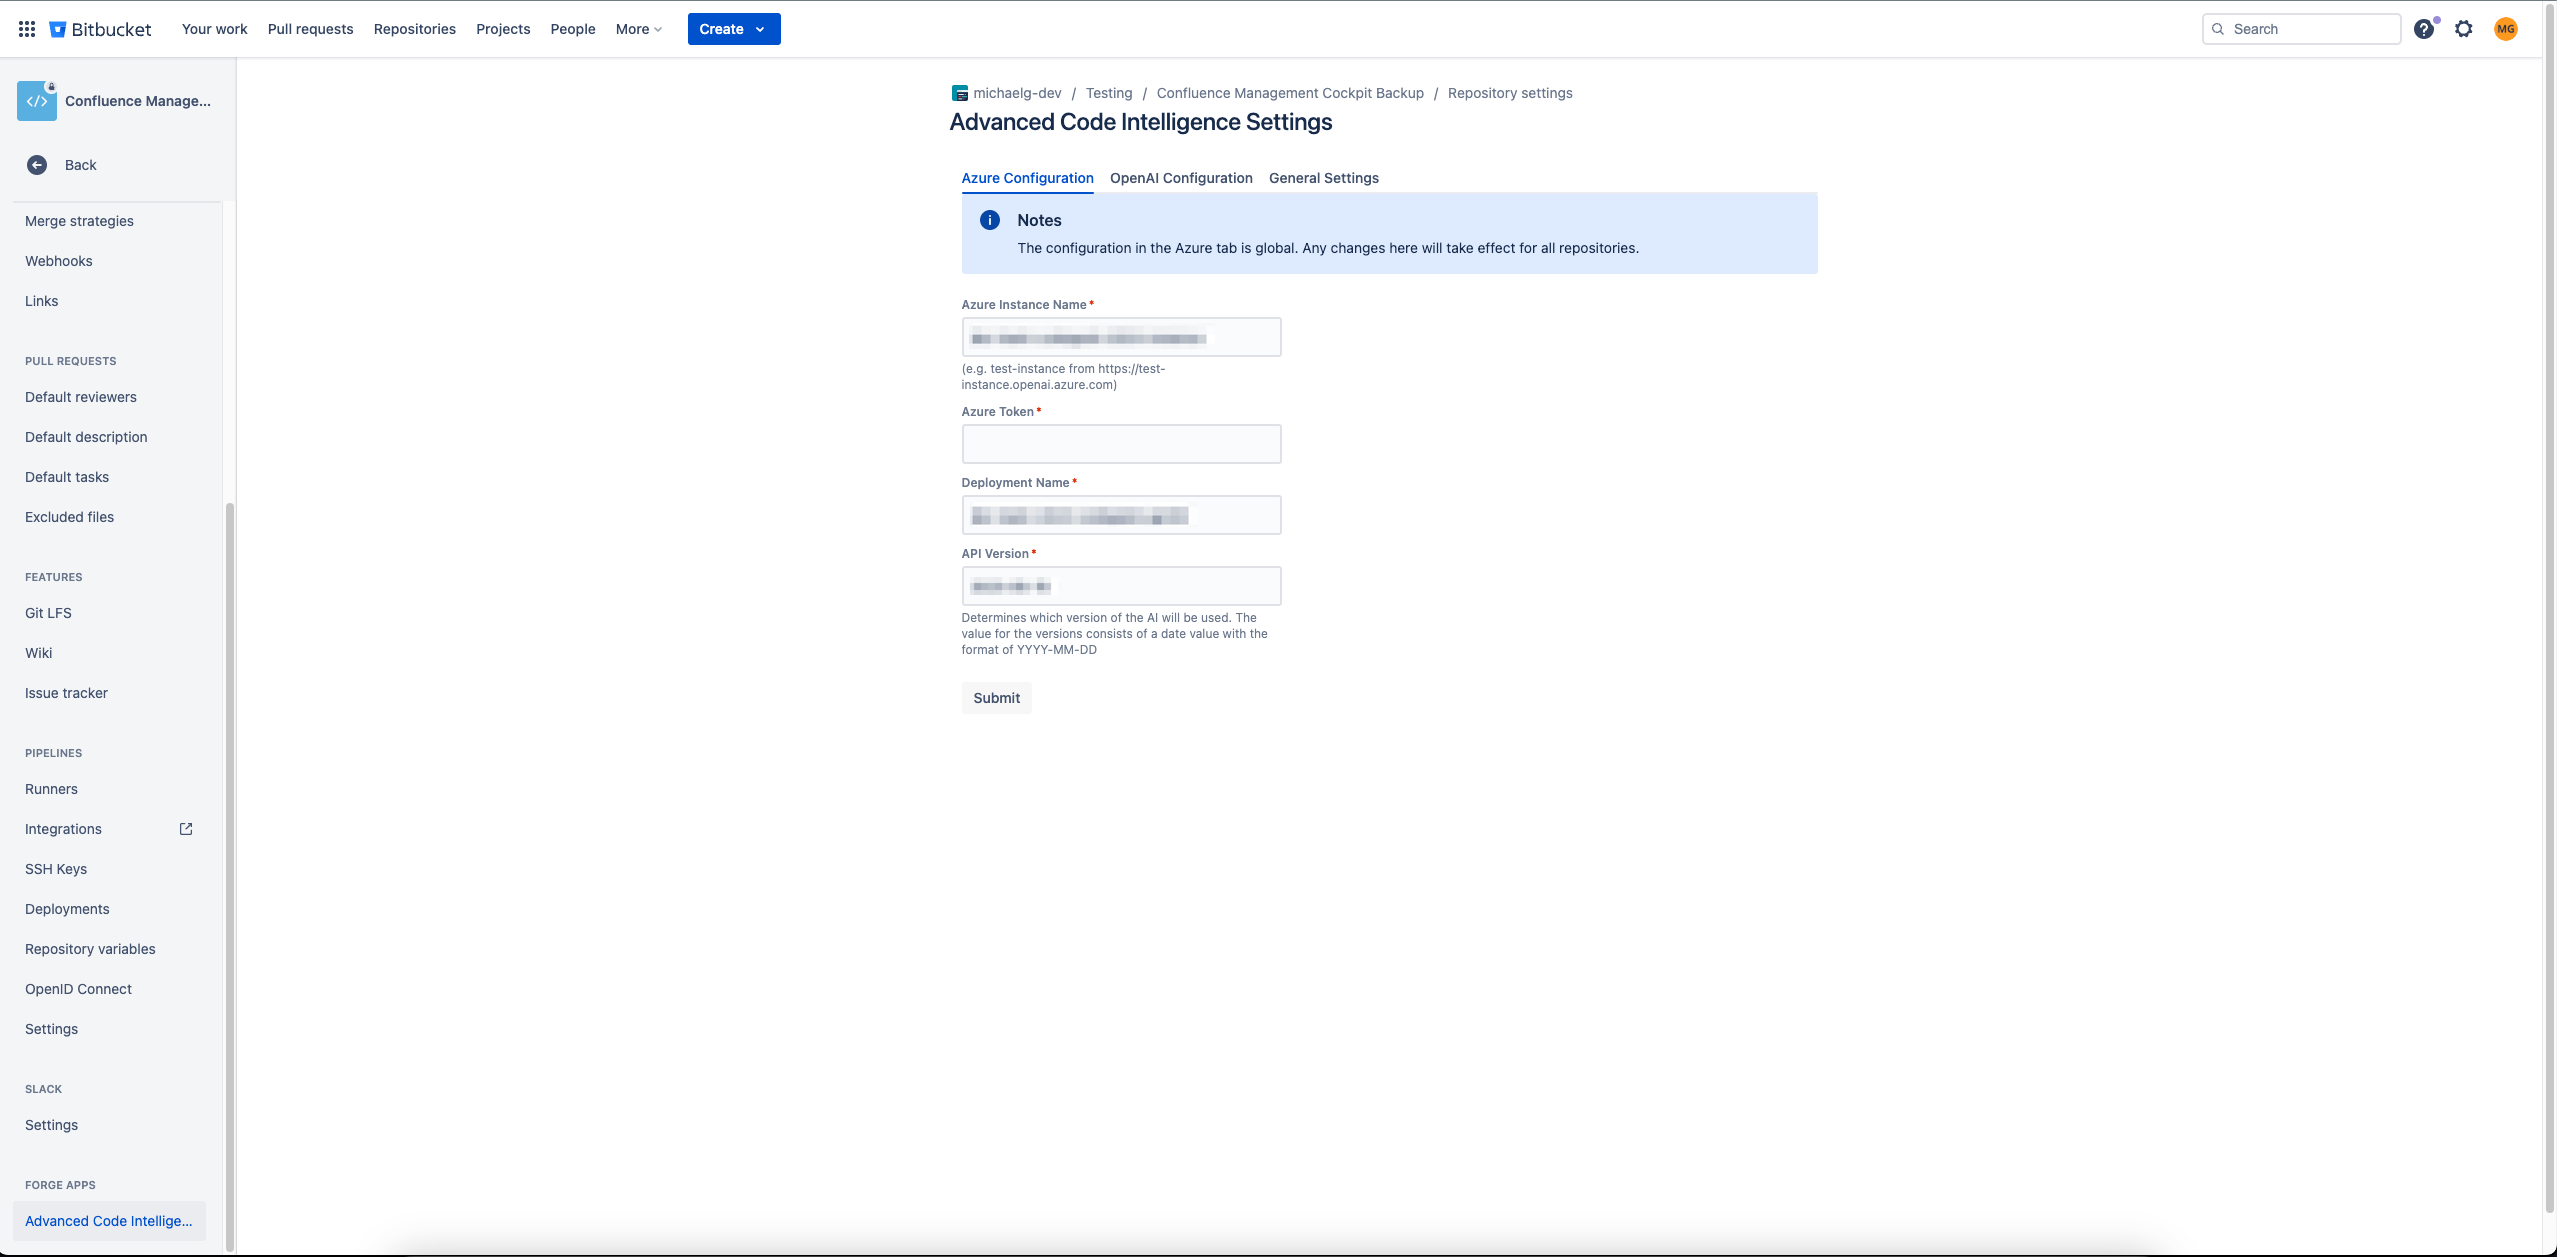Open the app switcher grid icon
The height and width of the screenshot is (1257, 2557).
pos(27,29)
